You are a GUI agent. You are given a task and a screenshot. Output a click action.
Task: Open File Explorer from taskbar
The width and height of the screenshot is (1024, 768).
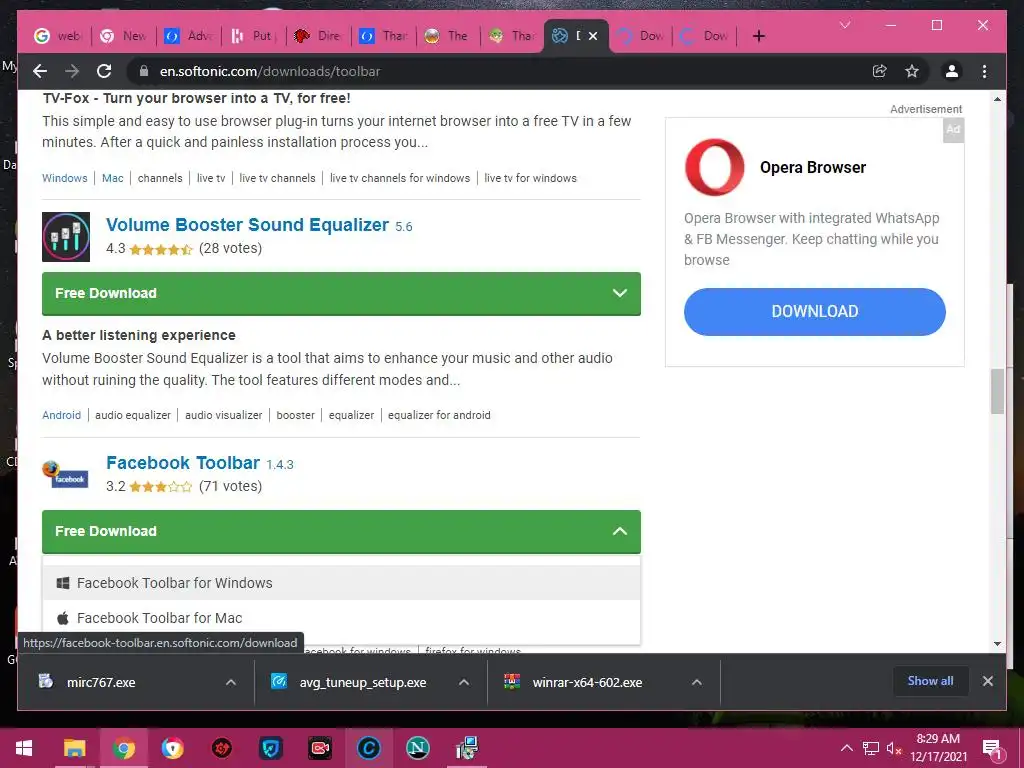point(74,748)
